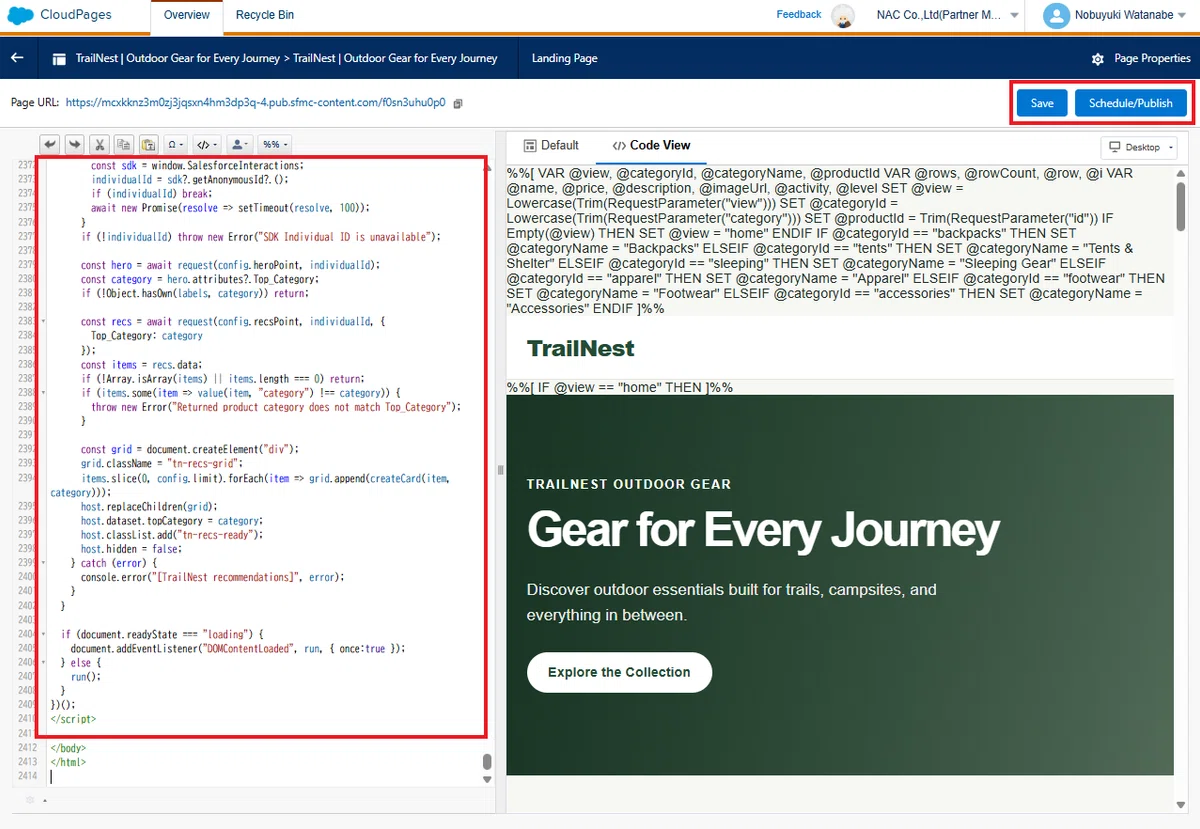The image size is (1200, 829).
Task: Click the Nobuyuki Watanabe avatar icon
Action: [x=1056, y=15]
